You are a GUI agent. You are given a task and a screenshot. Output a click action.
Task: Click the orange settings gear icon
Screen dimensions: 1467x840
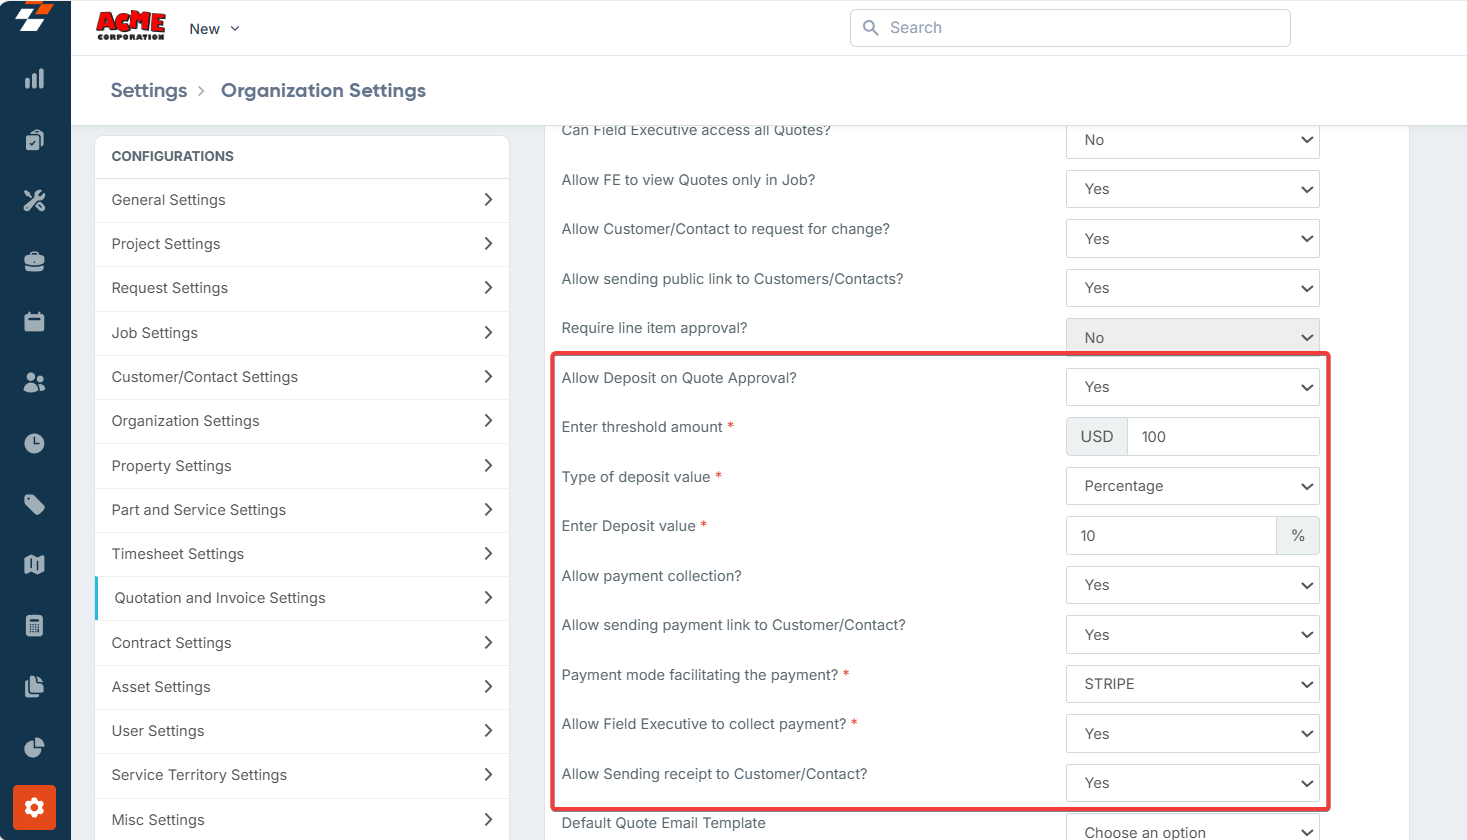click(35, 808)
